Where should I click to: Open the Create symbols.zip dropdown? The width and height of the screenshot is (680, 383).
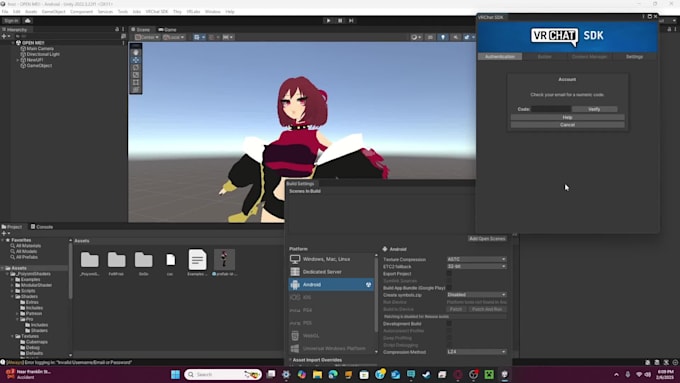tap(477, 295)
